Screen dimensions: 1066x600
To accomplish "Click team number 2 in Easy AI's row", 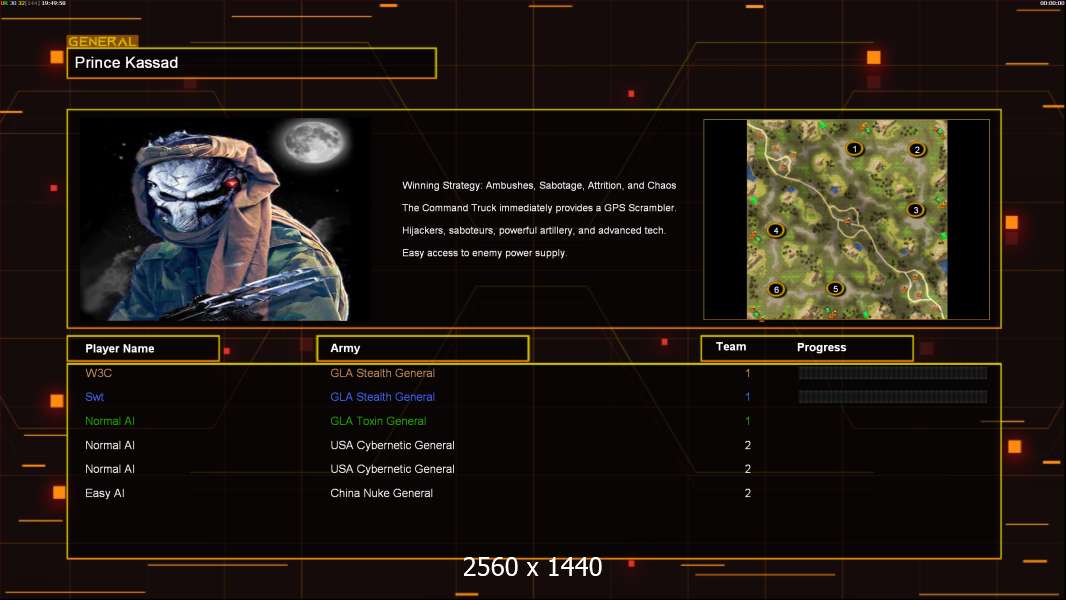I will (747, 493).
